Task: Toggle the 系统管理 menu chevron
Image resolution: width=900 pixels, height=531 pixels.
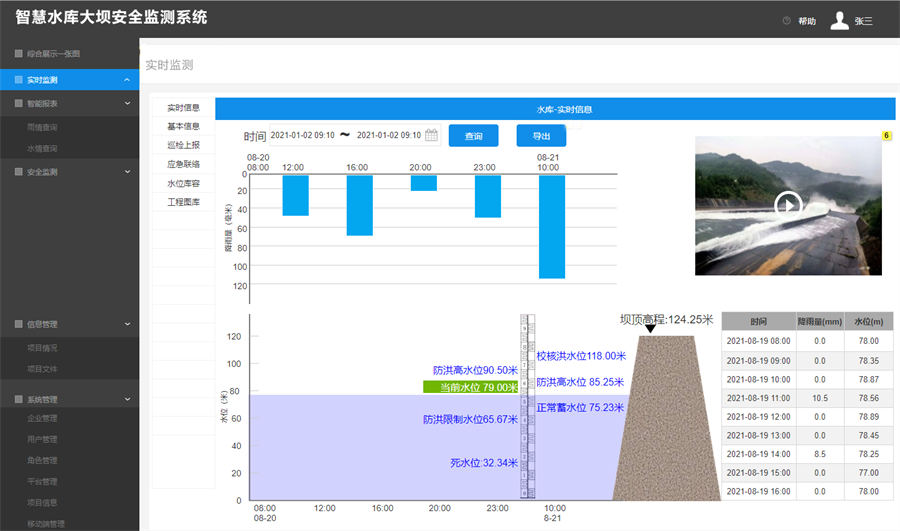Action: (127, 399)
